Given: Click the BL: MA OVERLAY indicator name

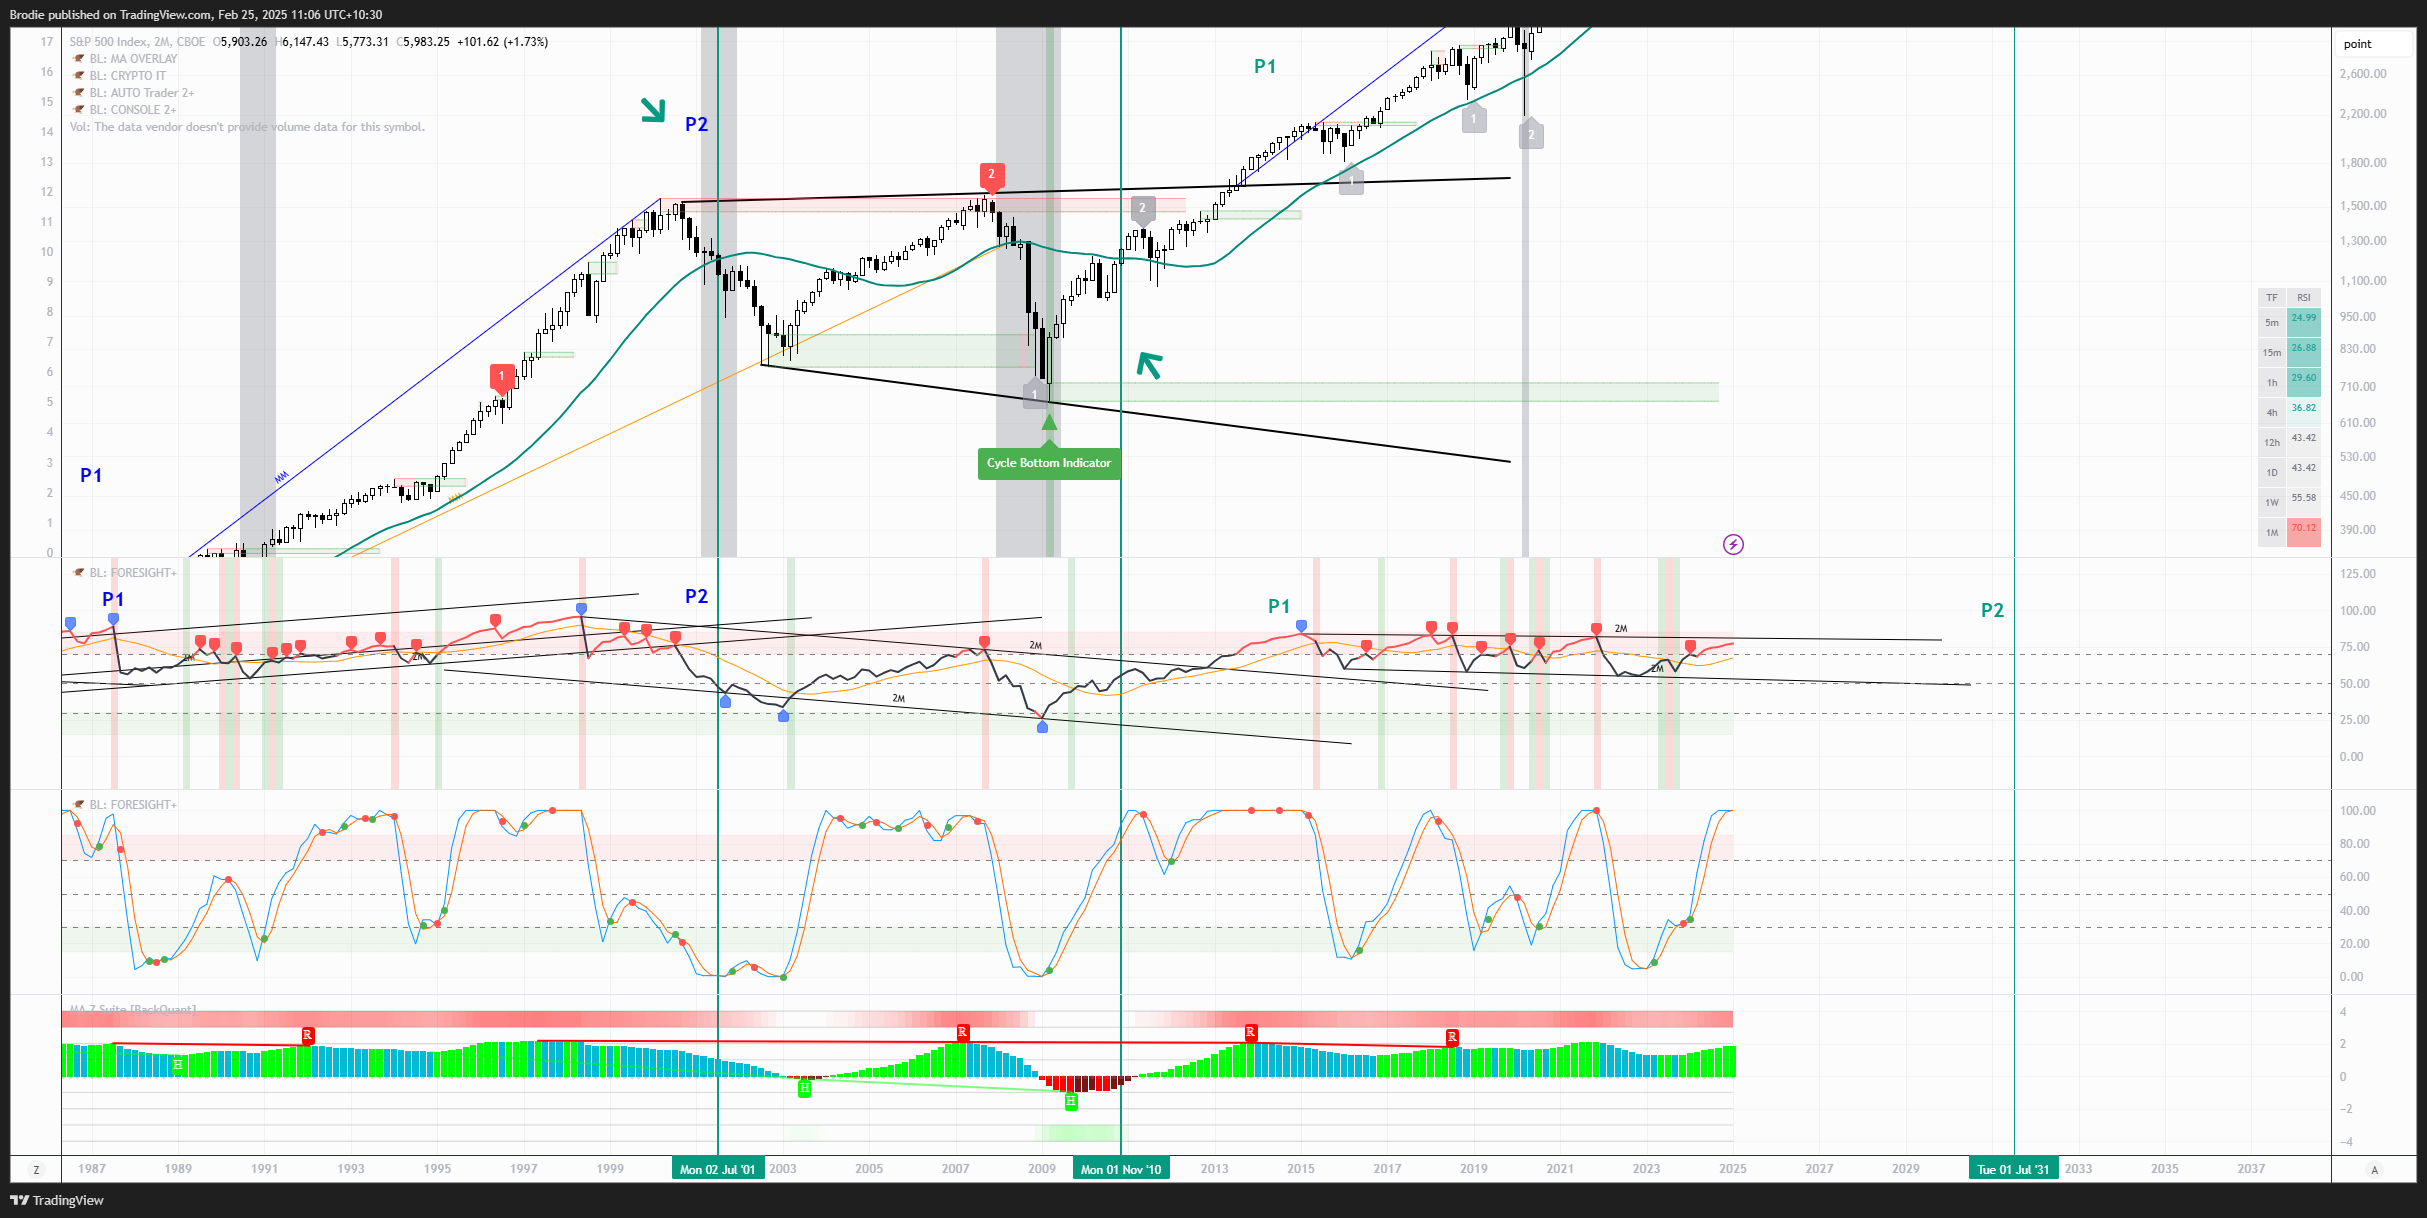Looking at the screenshot, I should point(133,59).
